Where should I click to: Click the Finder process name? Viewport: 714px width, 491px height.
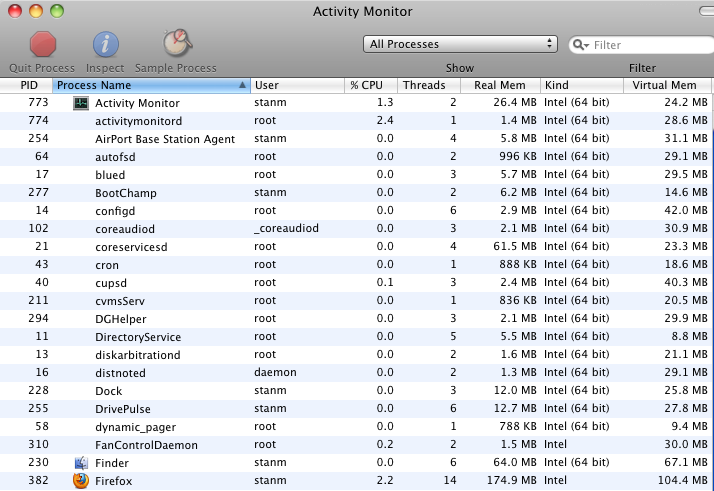[112, 463]
